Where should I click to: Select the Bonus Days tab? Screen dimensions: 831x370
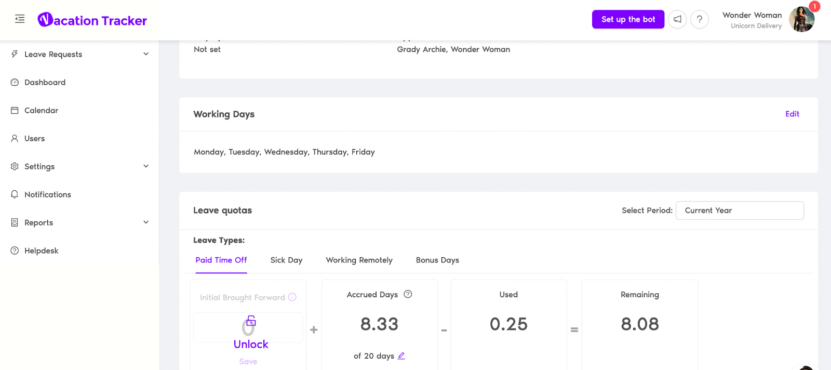[x=437, y=260]
